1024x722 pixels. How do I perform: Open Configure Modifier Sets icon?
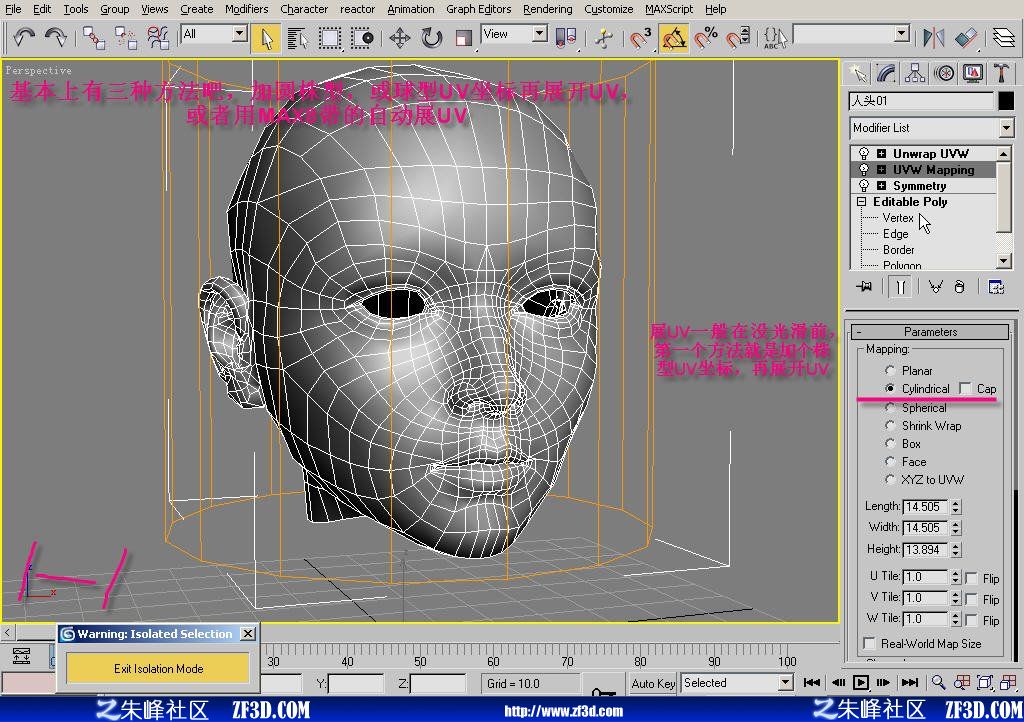[x=996, y=287]
